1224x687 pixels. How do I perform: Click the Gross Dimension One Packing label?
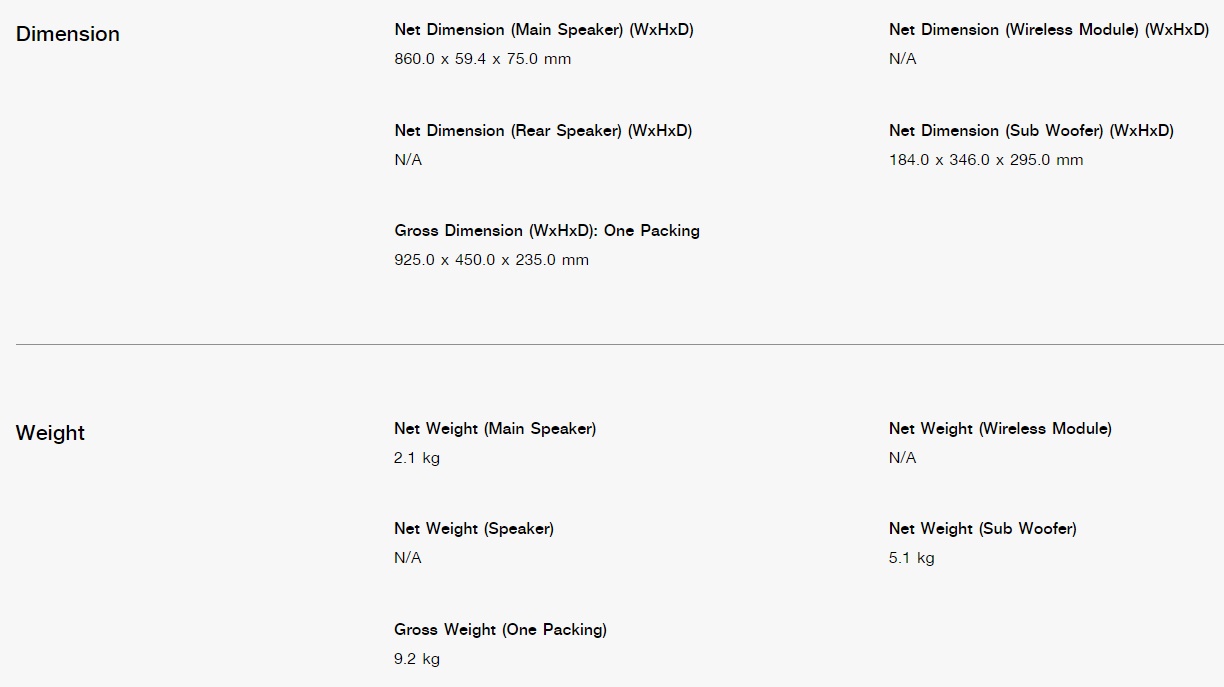point(547,231)
